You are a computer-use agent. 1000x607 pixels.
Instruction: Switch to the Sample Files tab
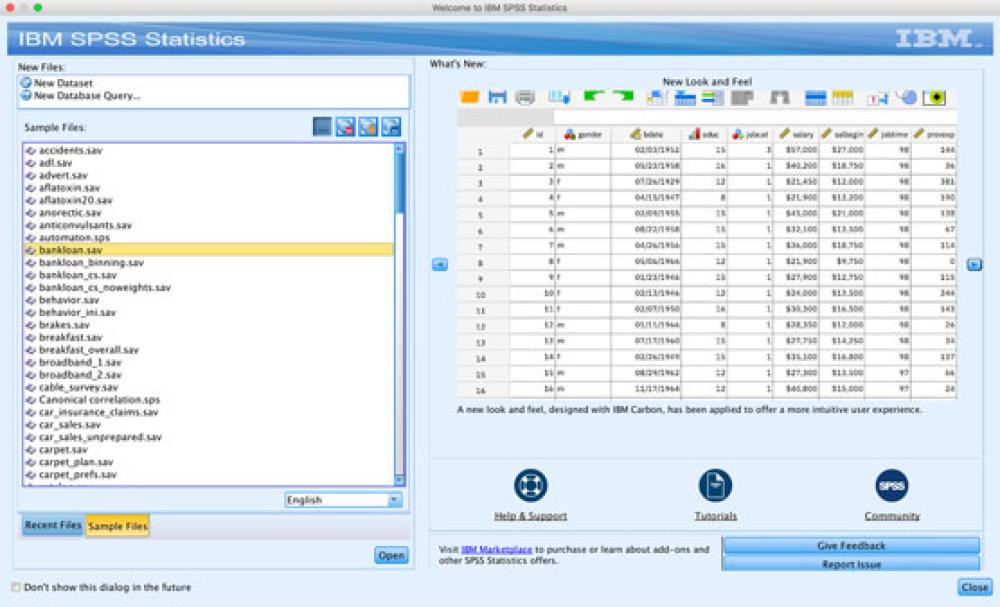117,526
